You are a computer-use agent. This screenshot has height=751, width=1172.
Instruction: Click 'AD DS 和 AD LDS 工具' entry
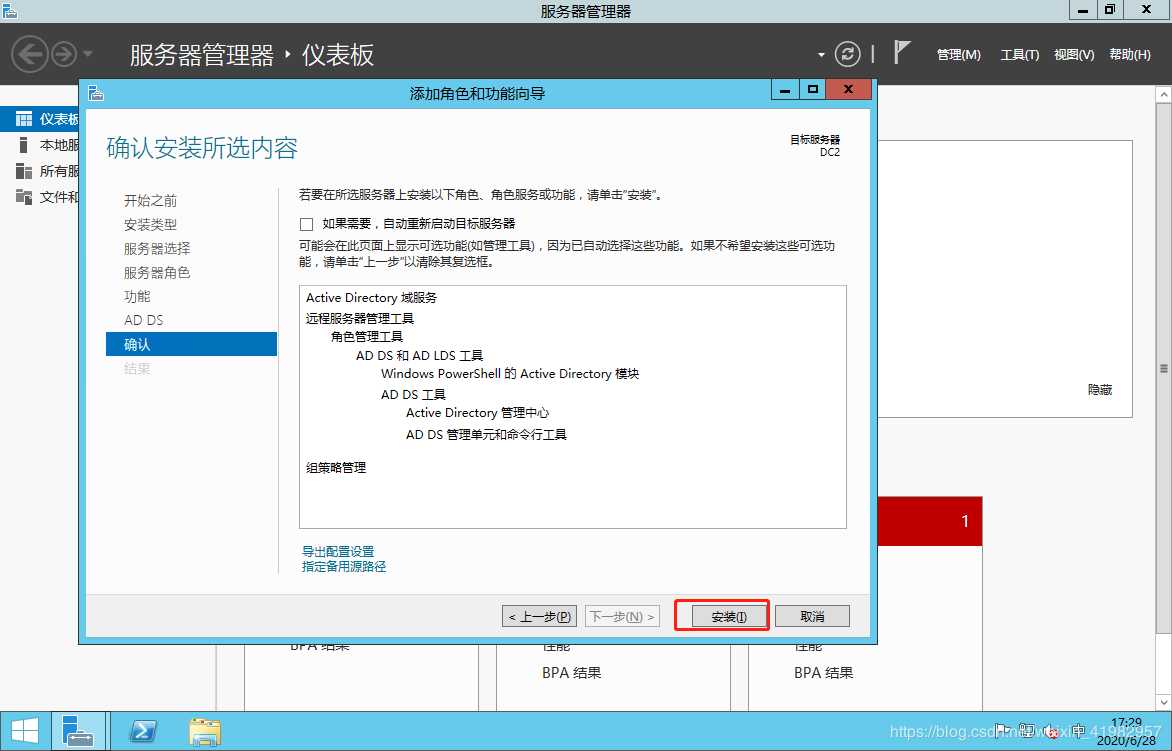click(419, 356)
